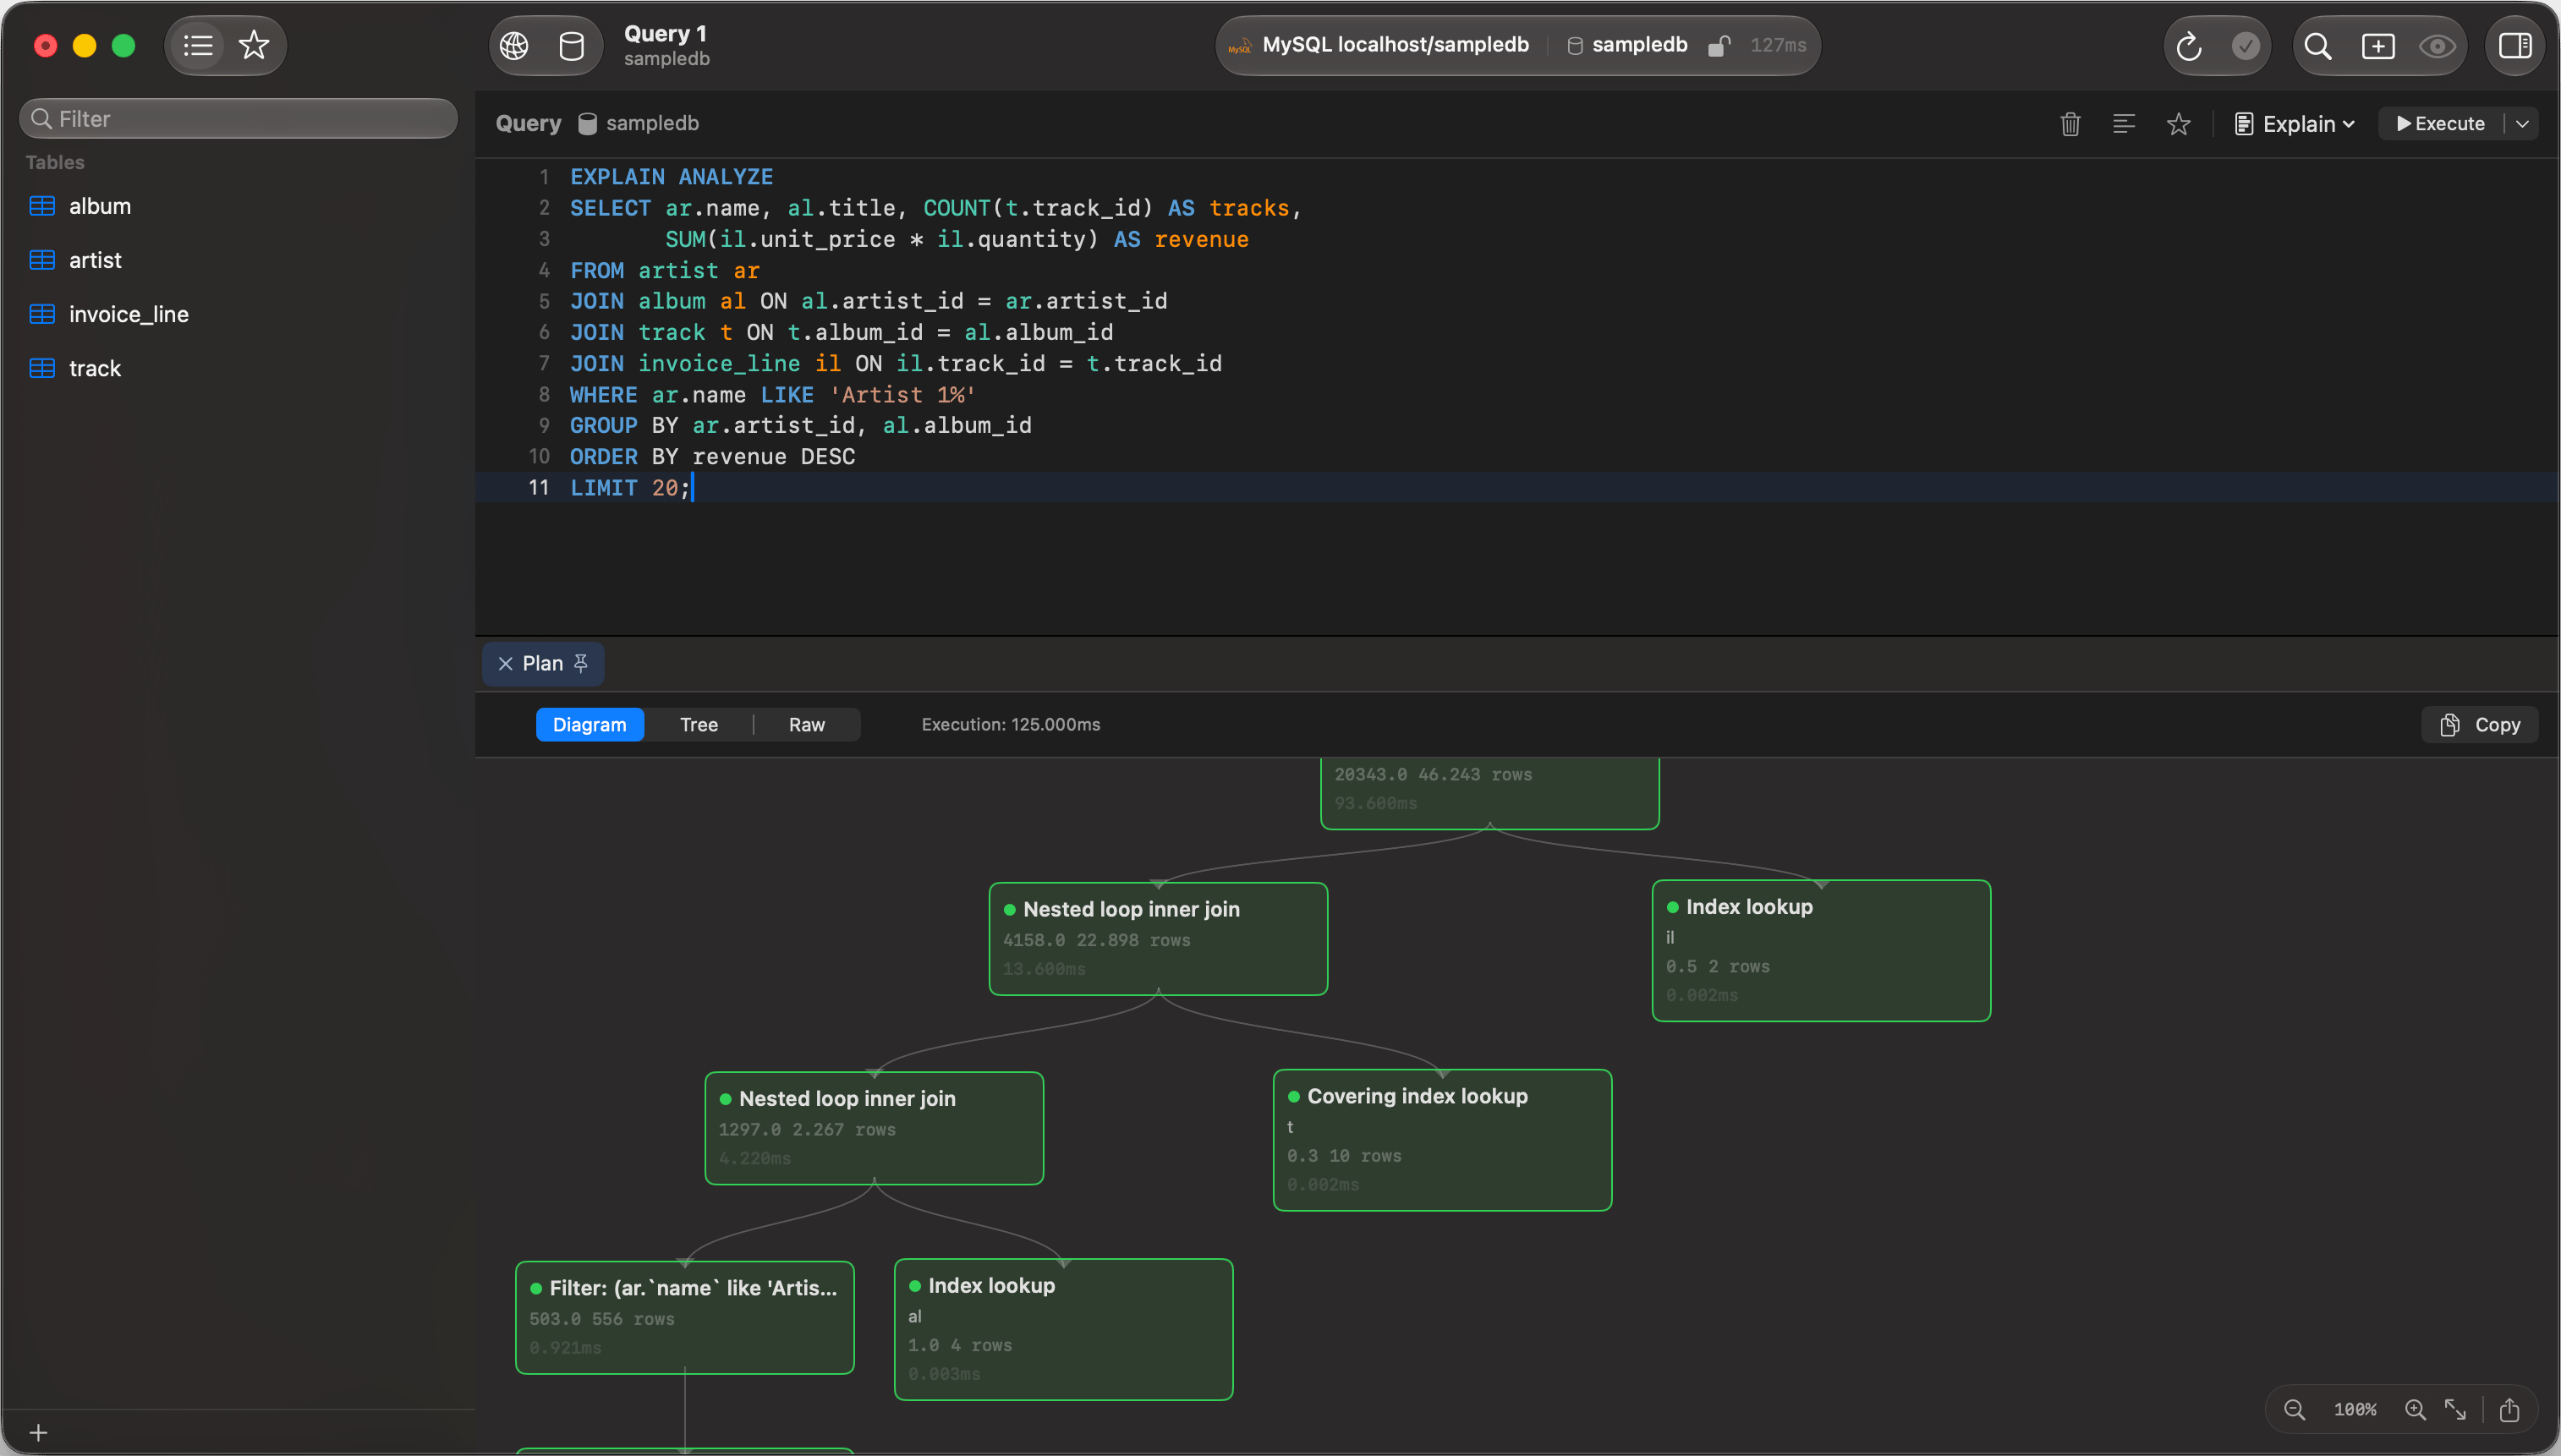Select the Covering index lookup t node
The image size is (2561, 1456).
[x=1442, y=1140]
